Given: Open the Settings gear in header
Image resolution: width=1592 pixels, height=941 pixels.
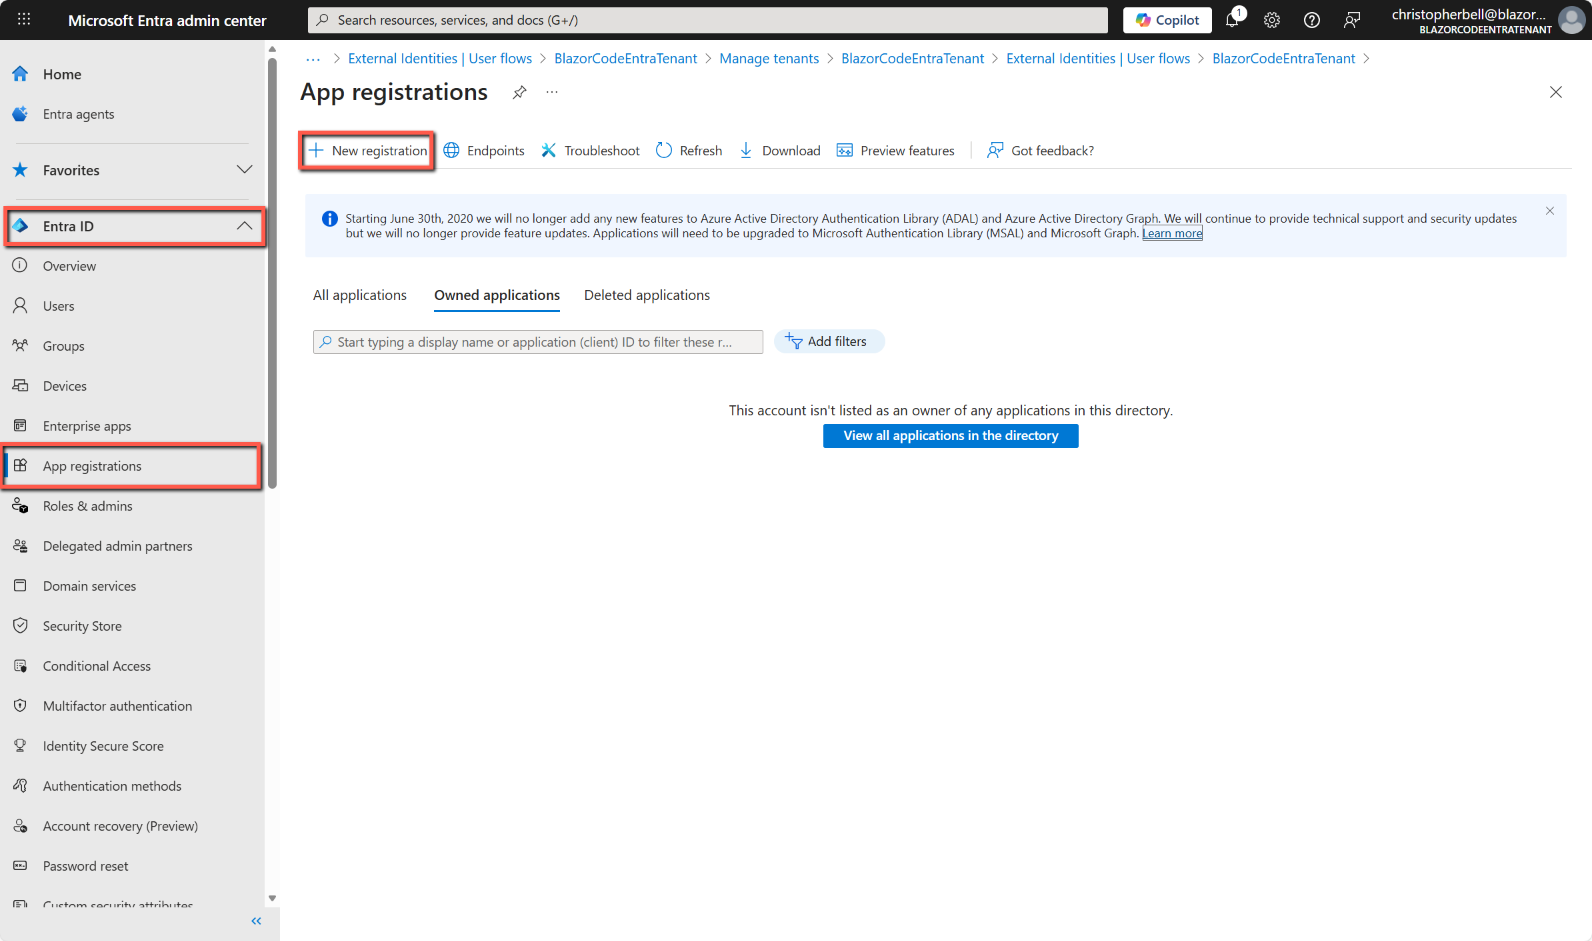Looking at the screenshot, I should tap(1272, 20).
